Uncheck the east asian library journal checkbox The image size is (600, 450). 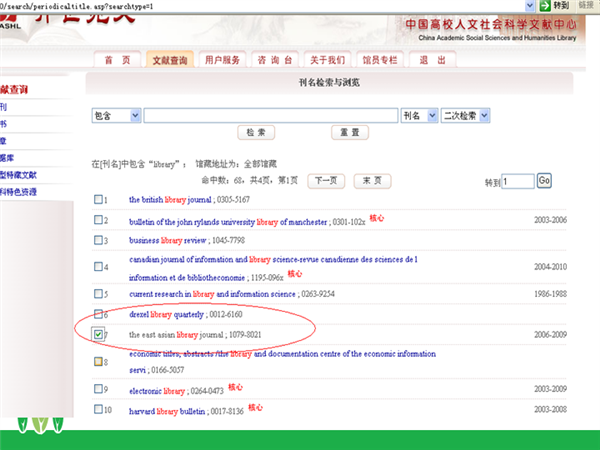(98, 334)
